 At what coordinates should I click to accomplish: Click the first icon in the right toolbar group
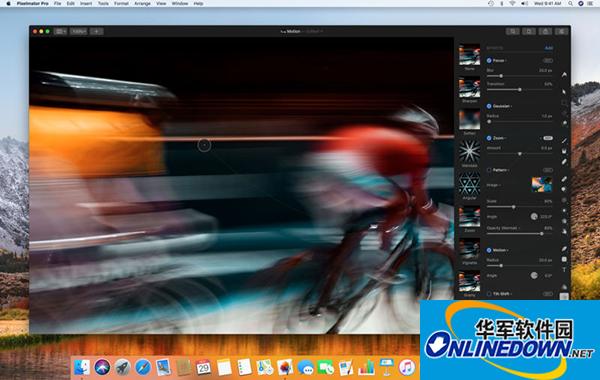513,31
